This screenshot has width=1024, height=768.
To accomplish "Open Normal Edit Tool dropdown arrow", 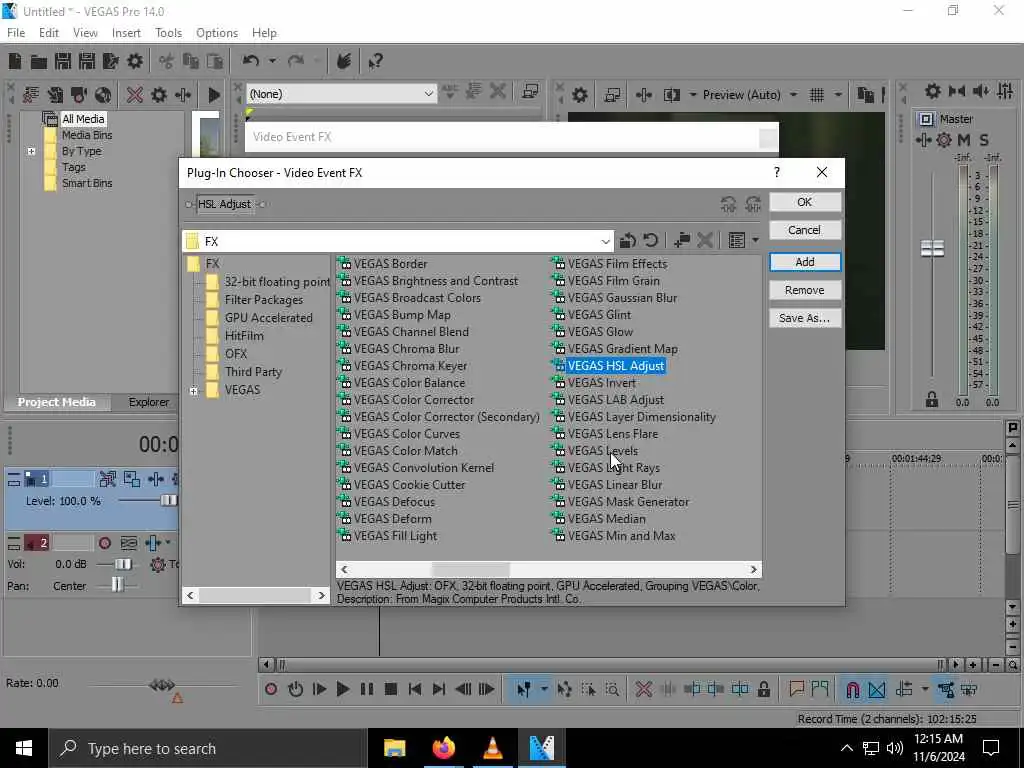I will 543,690.
